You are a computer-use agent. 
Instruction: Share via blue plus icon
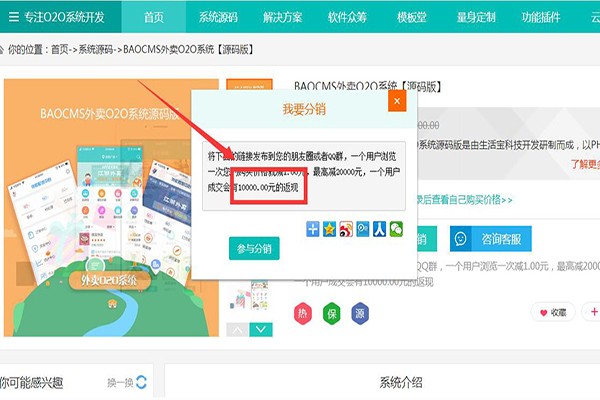(x=313, y=229)
